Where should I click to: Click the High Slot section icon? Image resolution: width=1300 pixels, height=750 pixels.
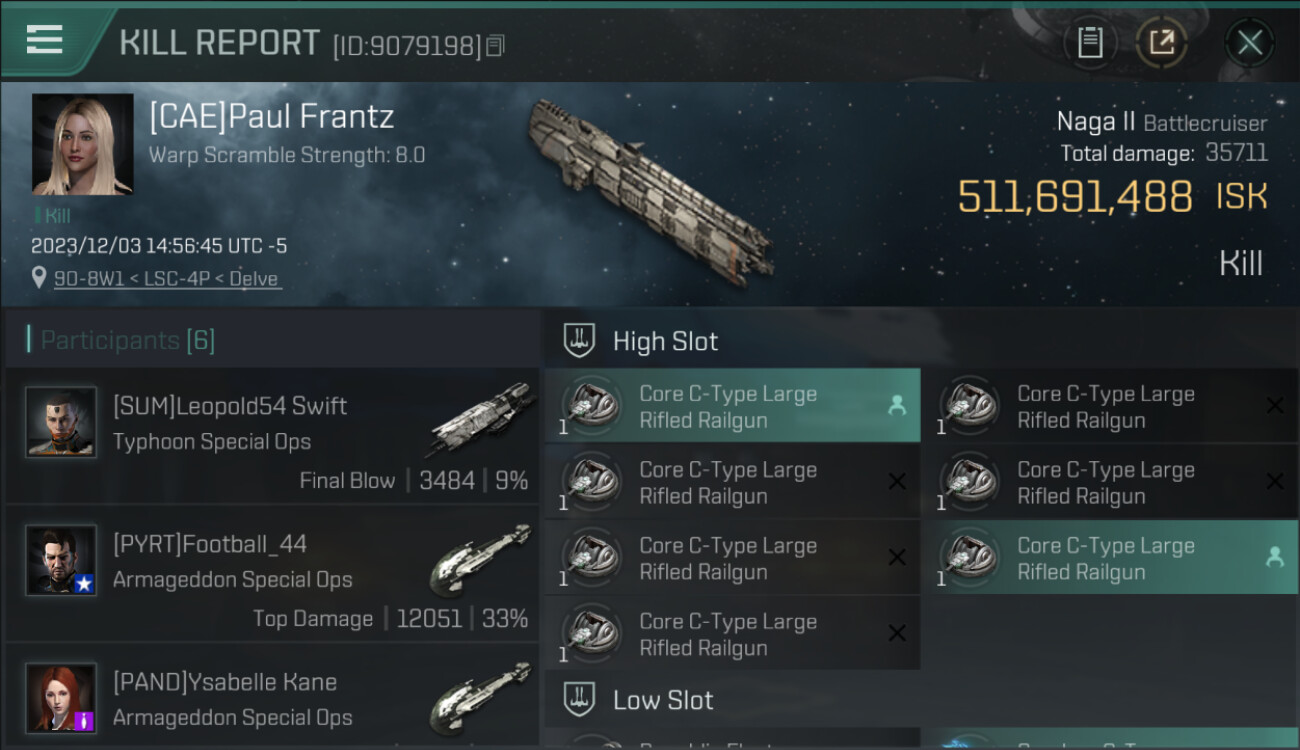point(581,341)
